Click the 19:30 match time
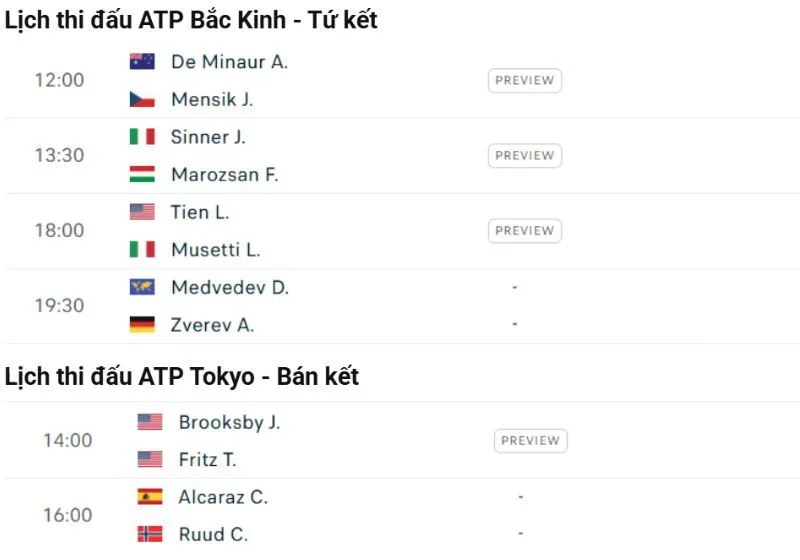This screenshot has height=560, width=800. (x=60, y=306)
